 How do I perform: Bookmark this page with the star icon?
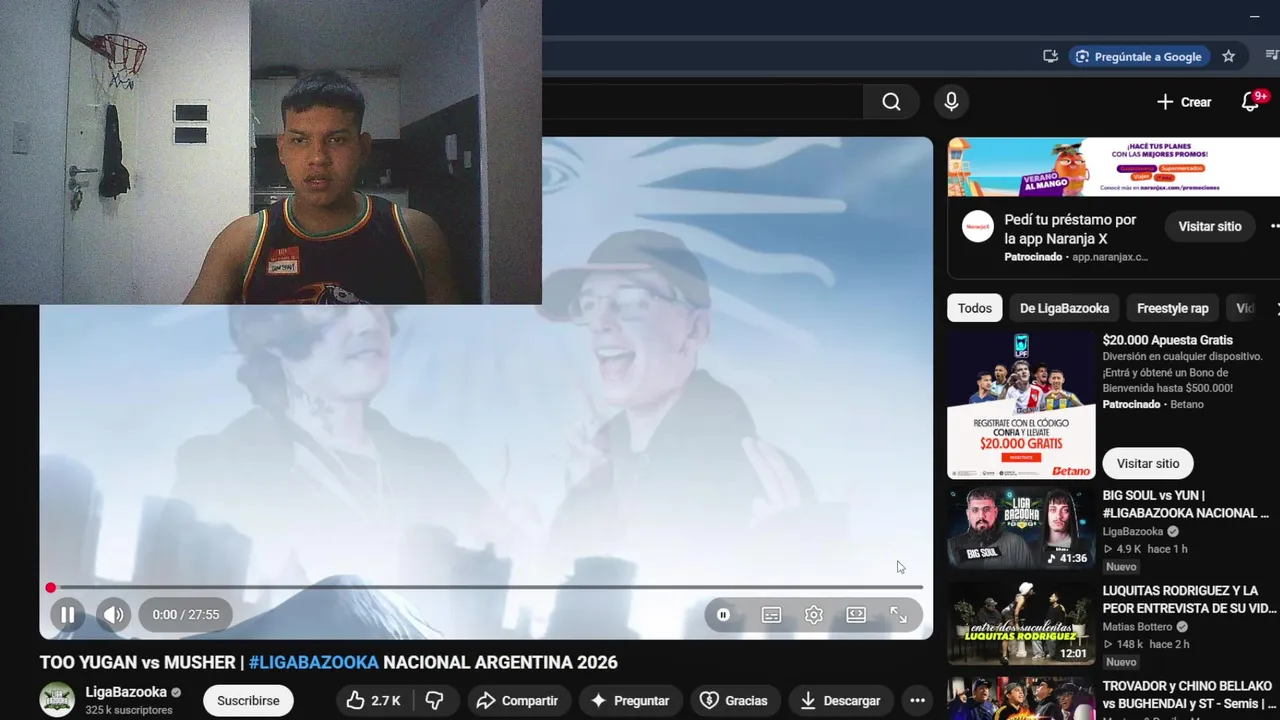(x=1229, y=56)
